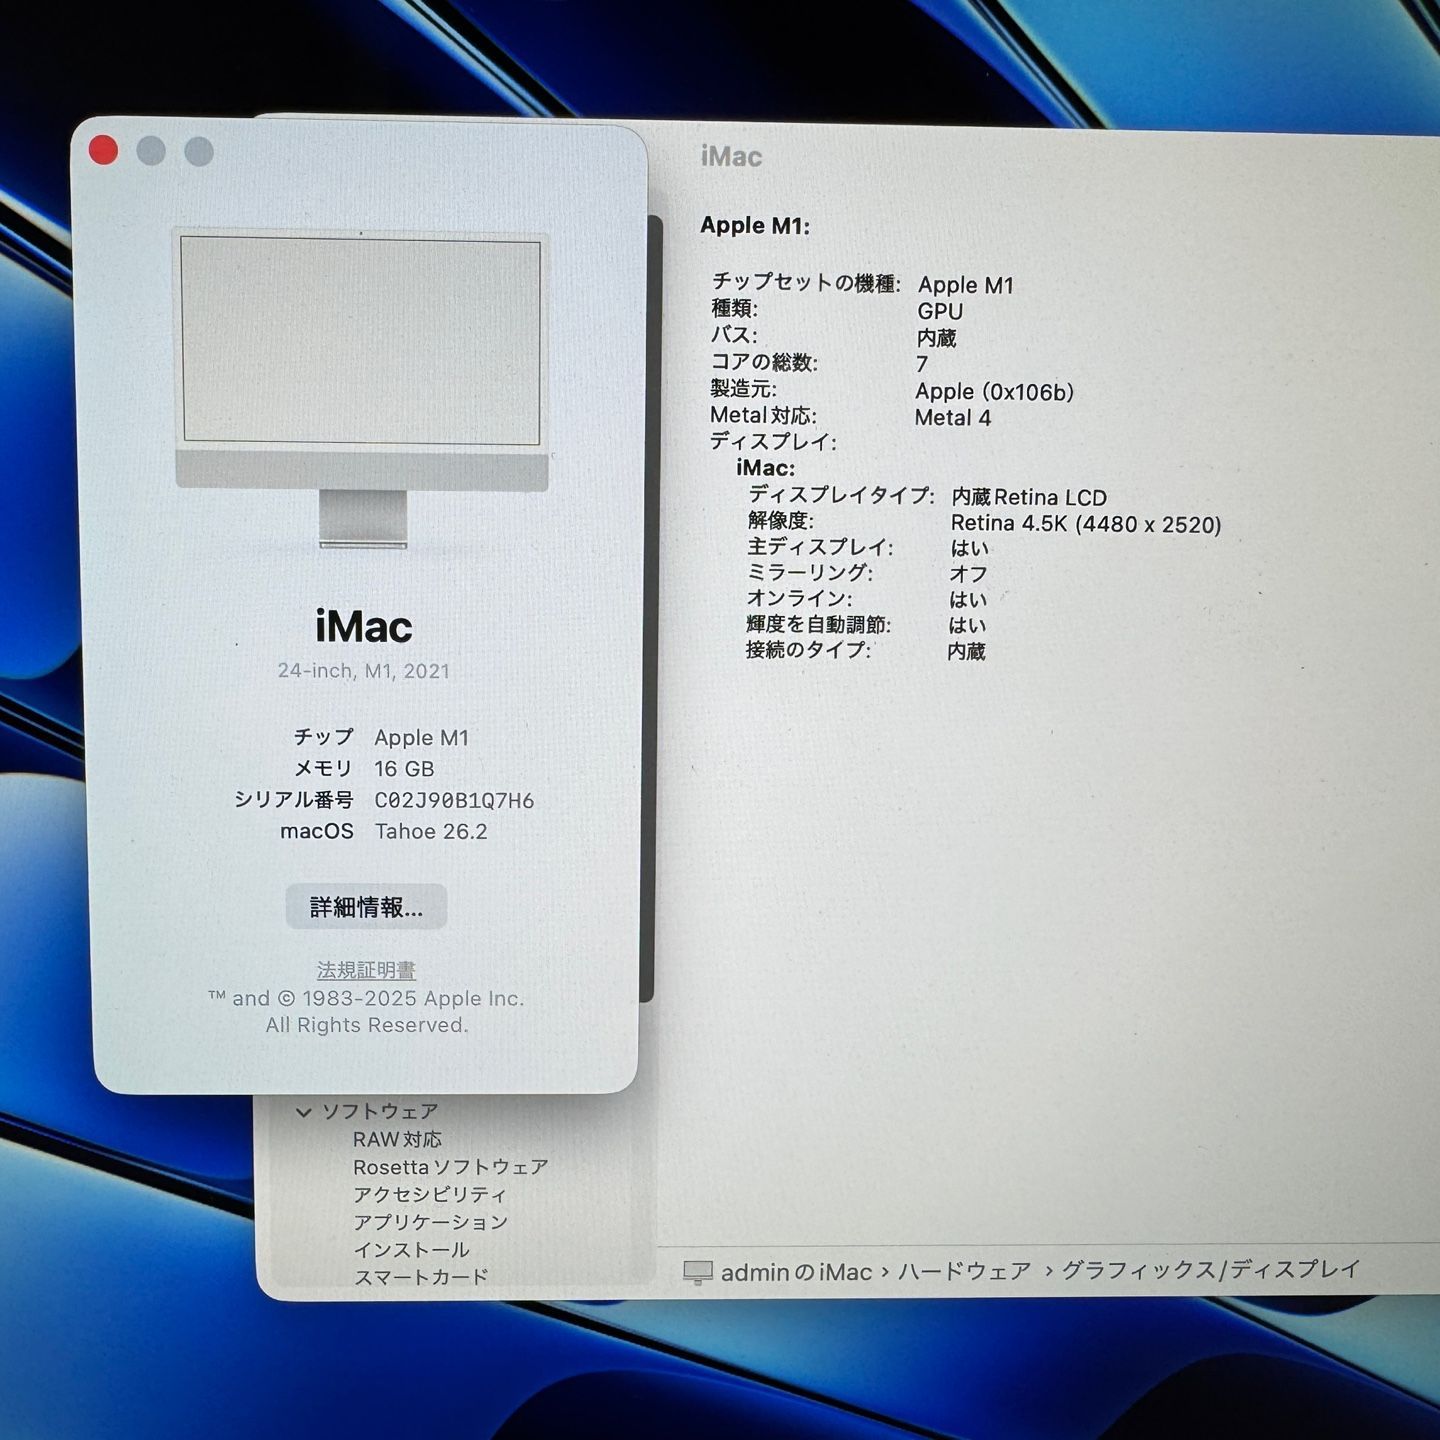Select インストール in the sidebar

[x=411, y=1250]
